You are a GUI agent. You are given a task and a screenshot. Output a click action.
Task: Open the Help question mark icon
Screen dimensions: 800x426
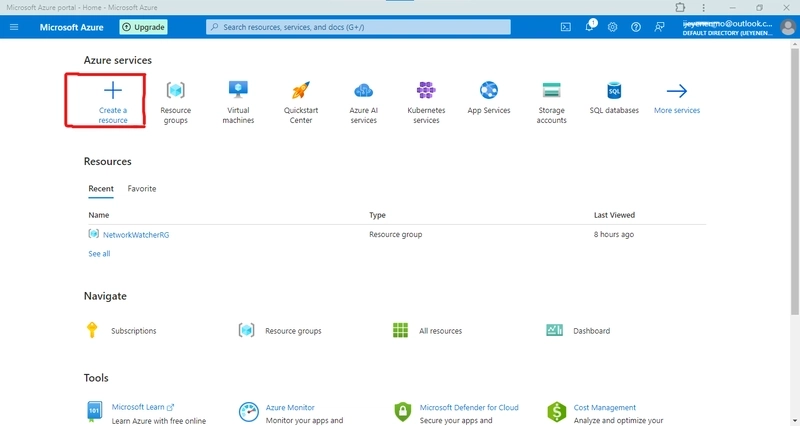coord(636,27)
